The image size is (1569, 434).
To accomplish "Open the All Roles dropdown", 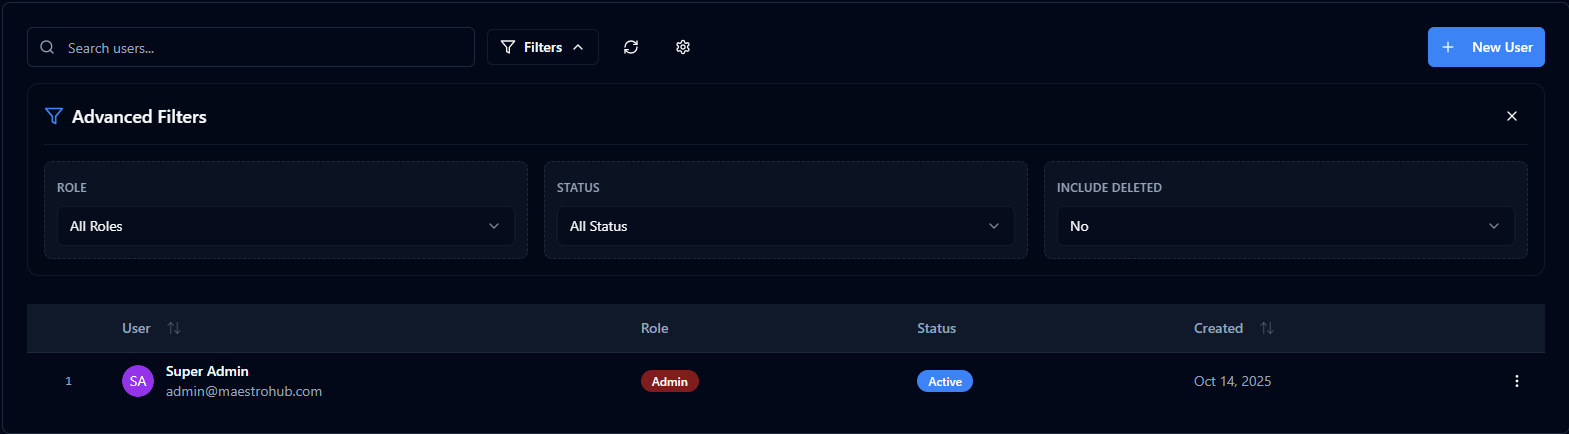I will [285, 226].
